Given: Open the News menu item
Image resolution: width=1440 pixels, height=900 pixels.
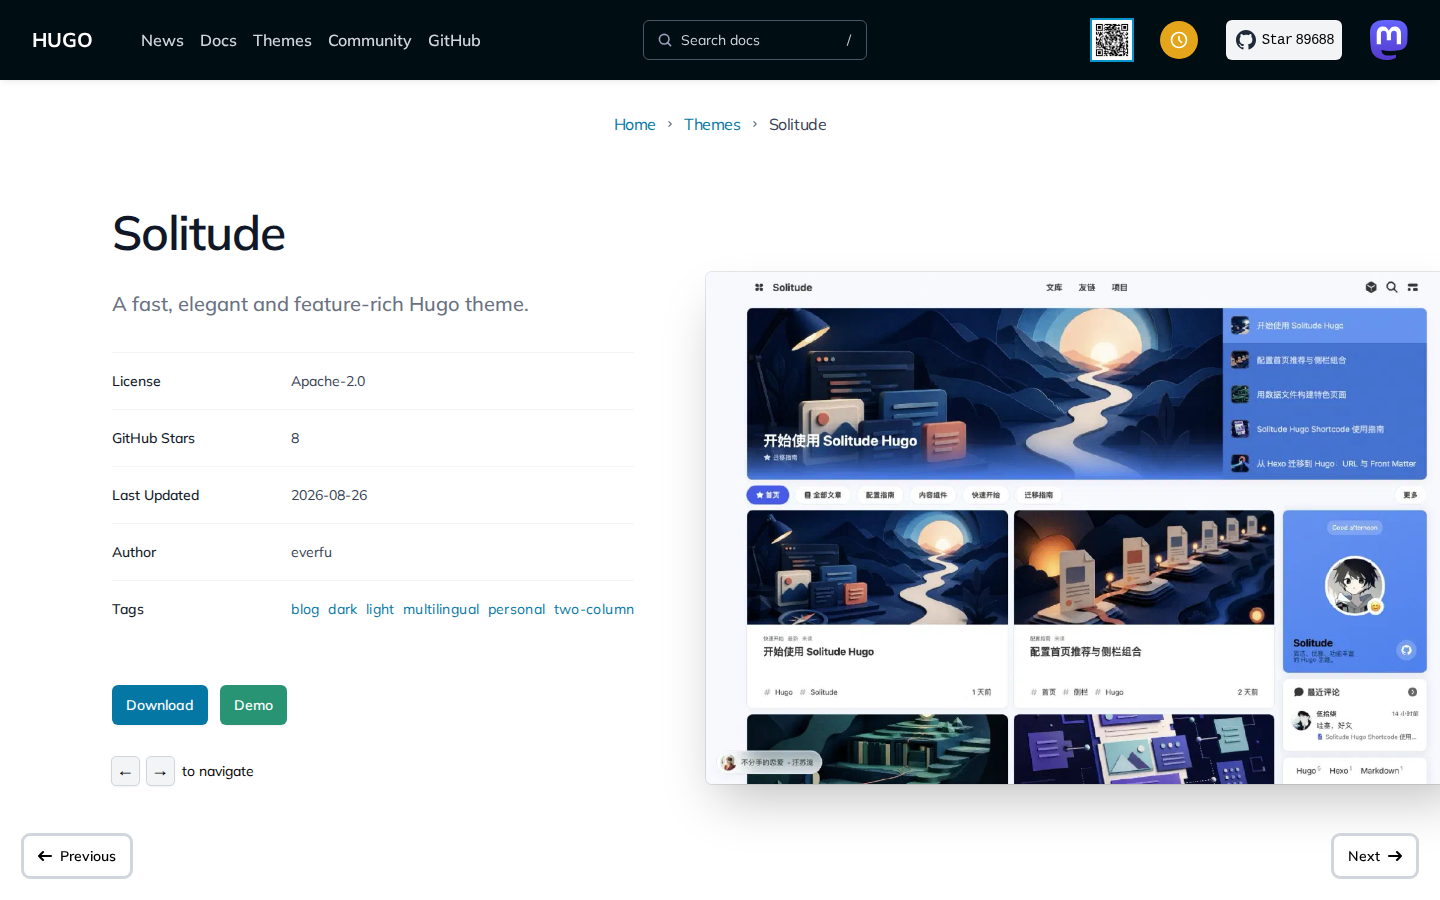Looking at the screenshot, I should [x=162, y=40].
